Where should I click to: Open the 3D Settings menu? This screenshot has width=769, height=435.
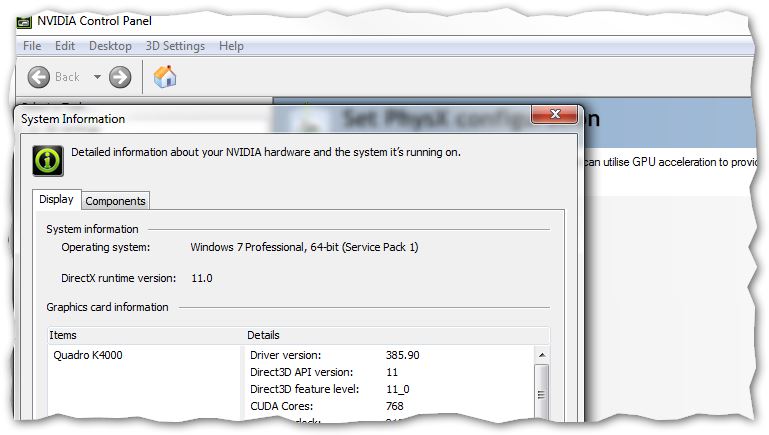[175, 46]
